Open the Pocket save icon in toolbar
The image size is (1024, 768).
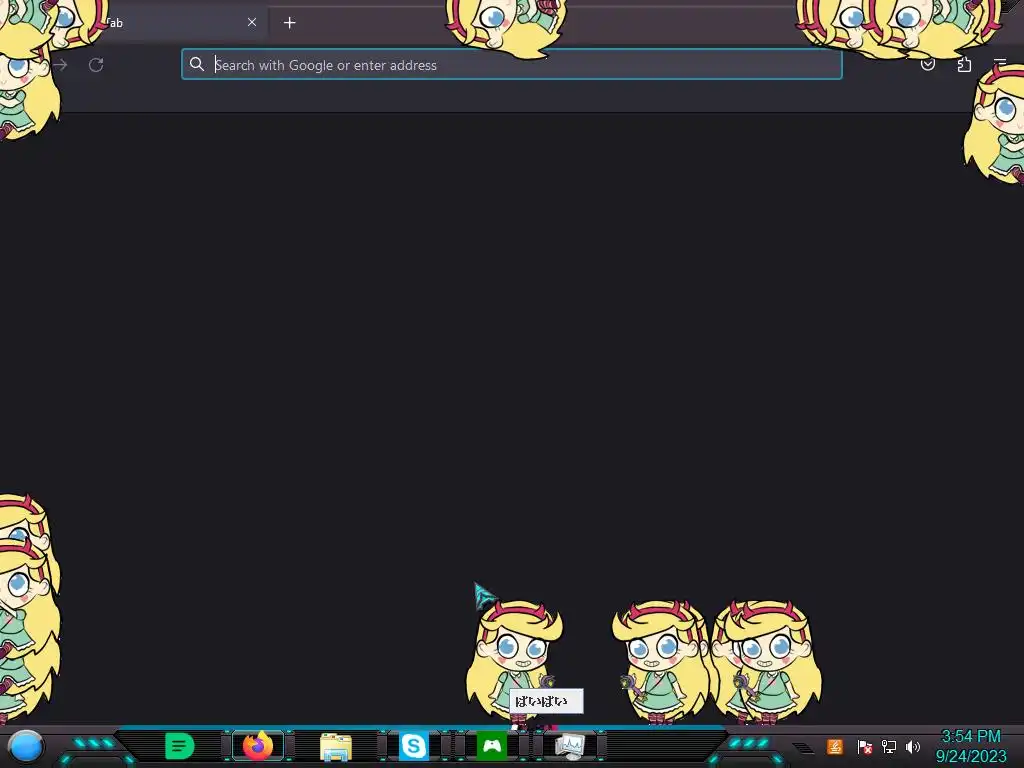coord(927,64)
